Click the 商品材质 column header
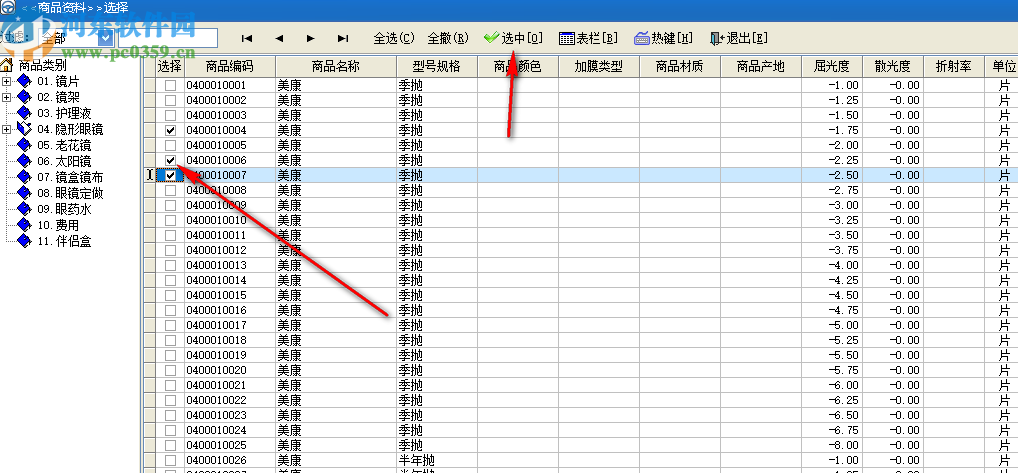1018x473 pixels. [x=680, y=66]
